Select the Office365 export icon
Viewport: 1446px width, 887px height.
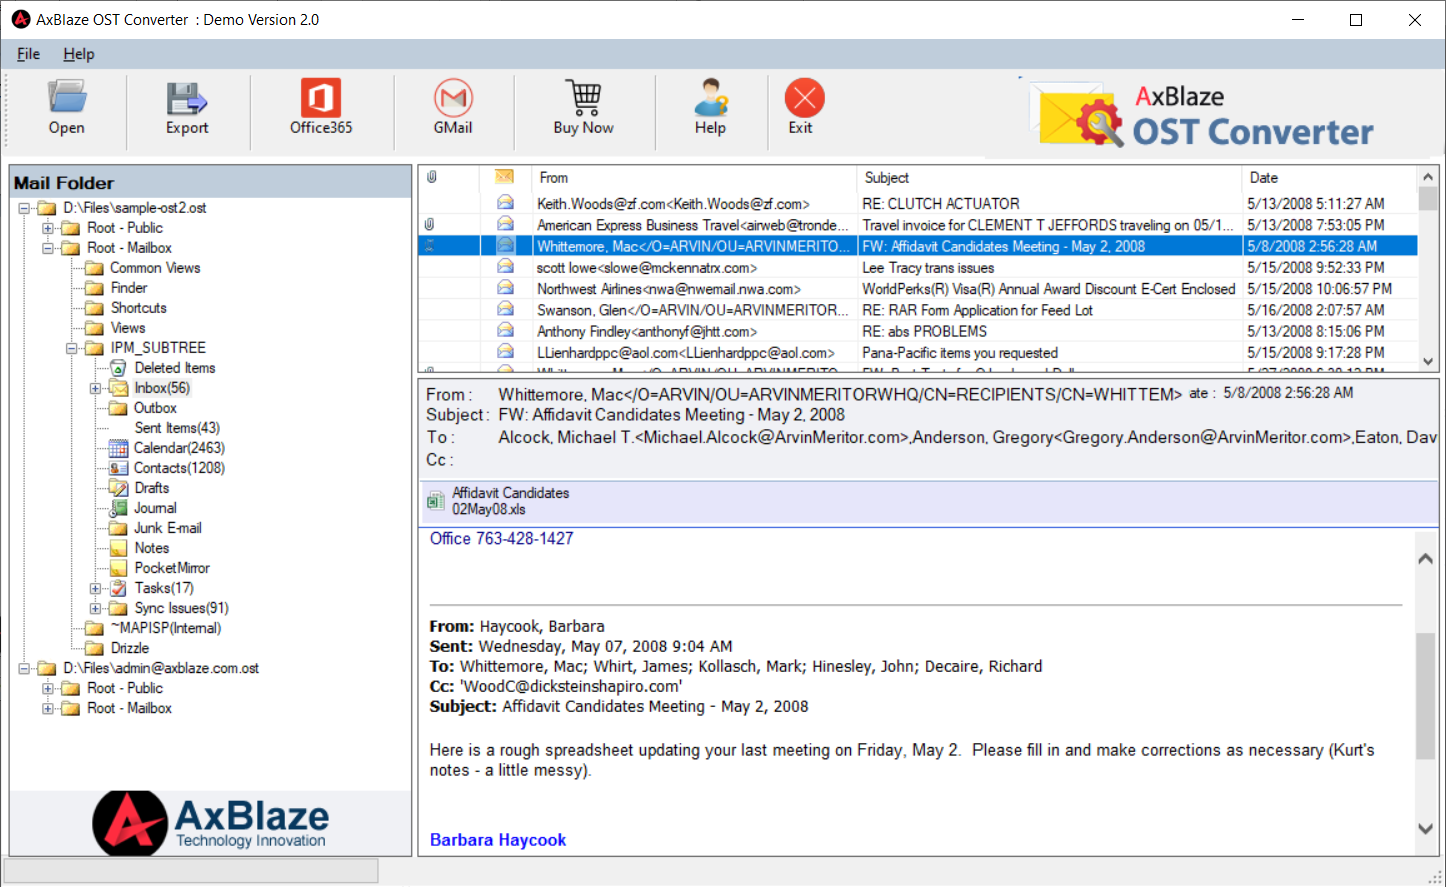click(321, 98)
